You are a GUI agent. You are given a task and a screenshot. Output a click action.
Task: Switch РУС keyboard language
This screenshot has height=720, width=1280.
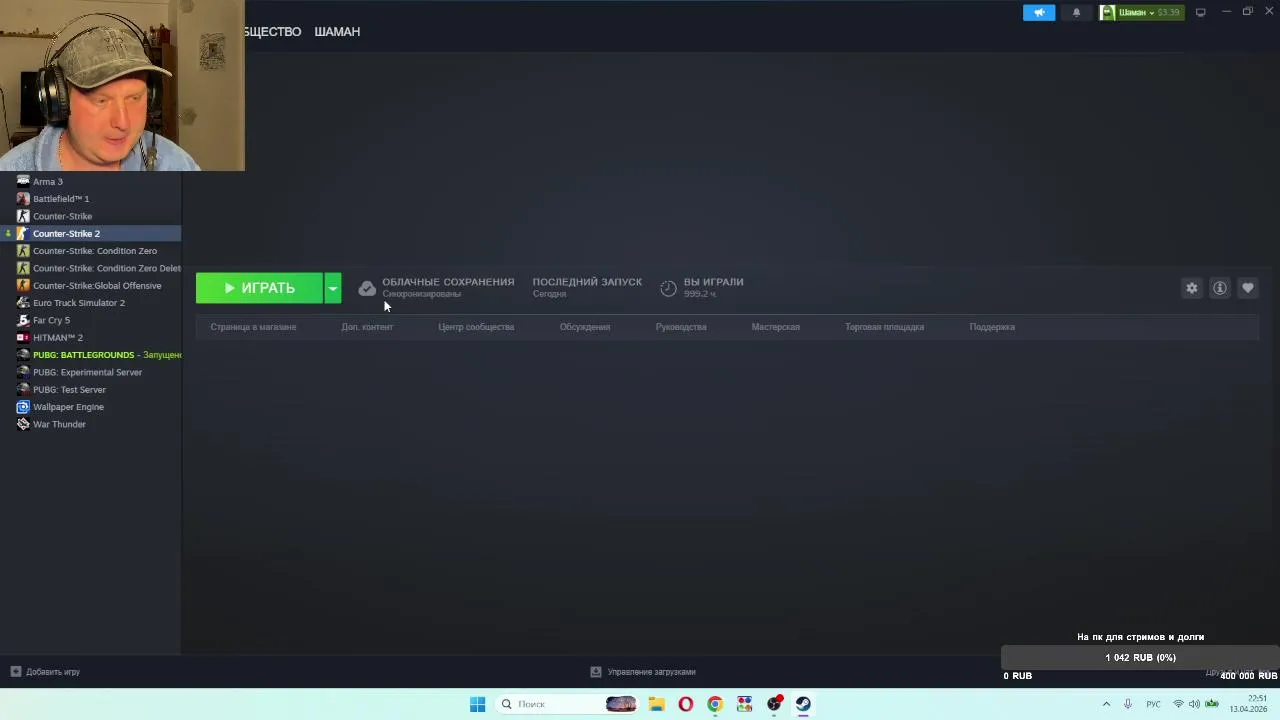(1153, 704)
